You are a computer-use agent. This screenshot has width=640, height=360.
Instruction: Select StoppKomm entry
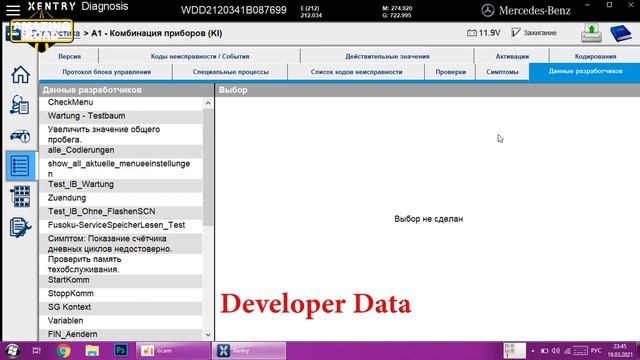pos(121,294)
